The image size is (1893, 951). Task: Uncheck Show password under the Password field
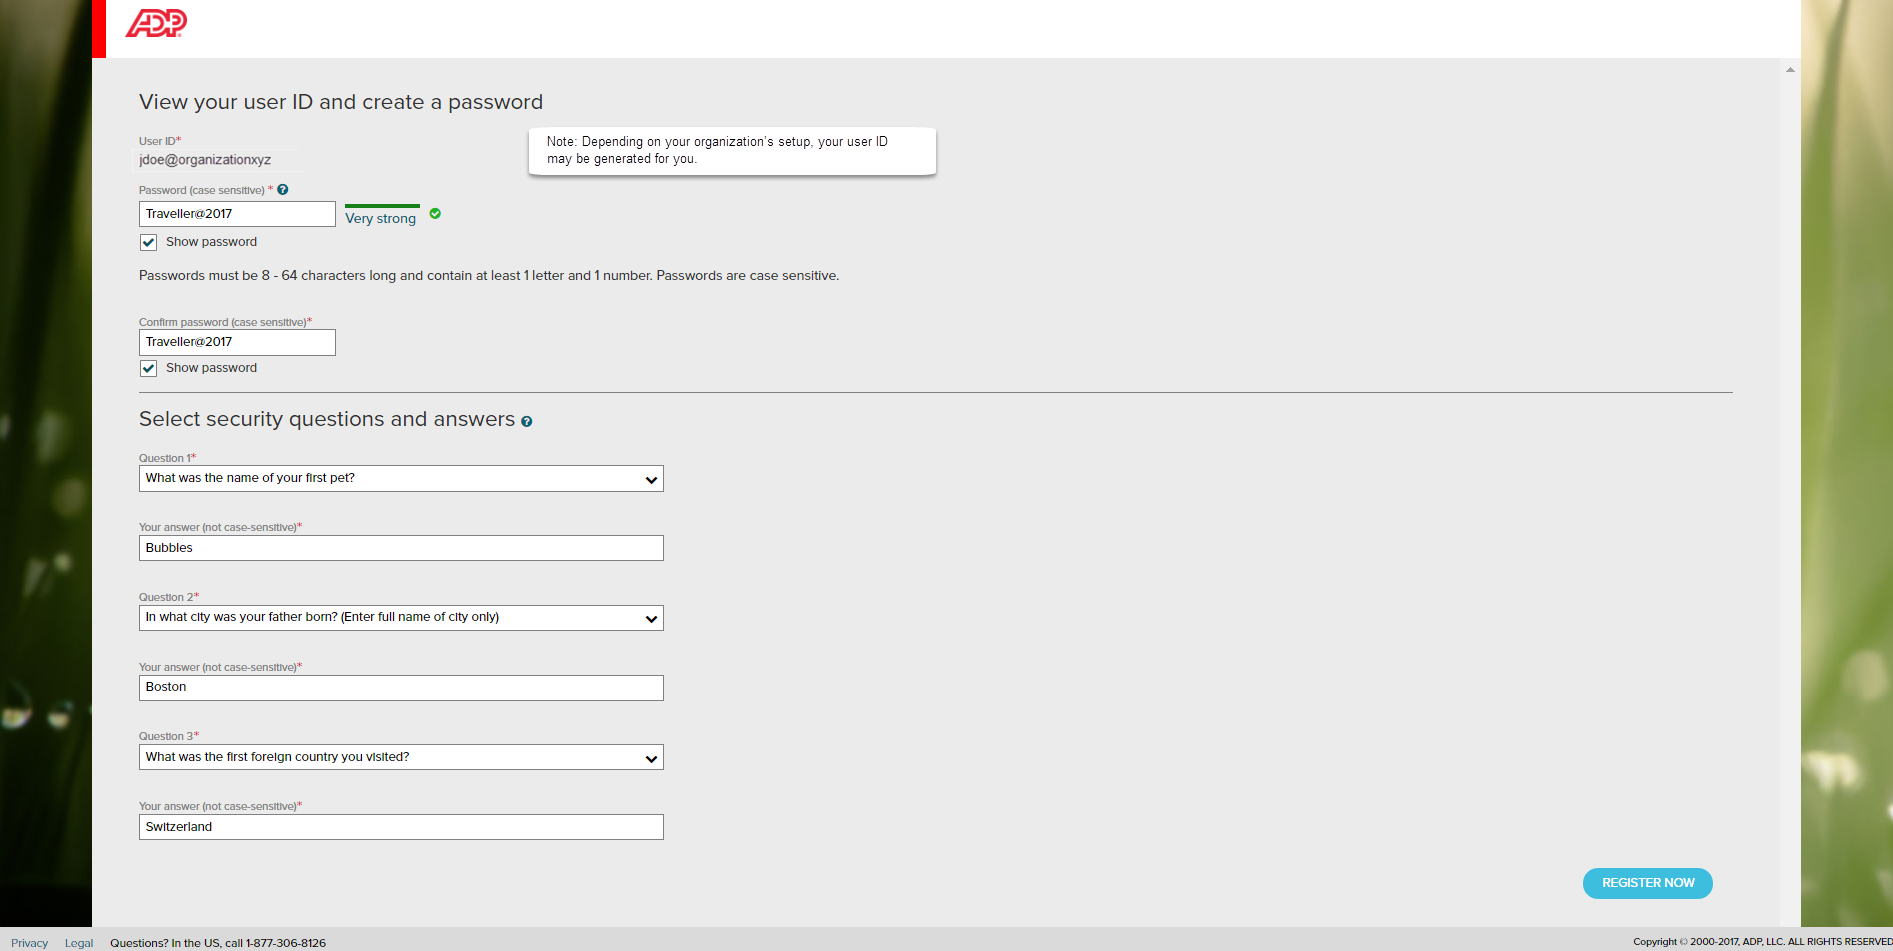click(149, 243)
